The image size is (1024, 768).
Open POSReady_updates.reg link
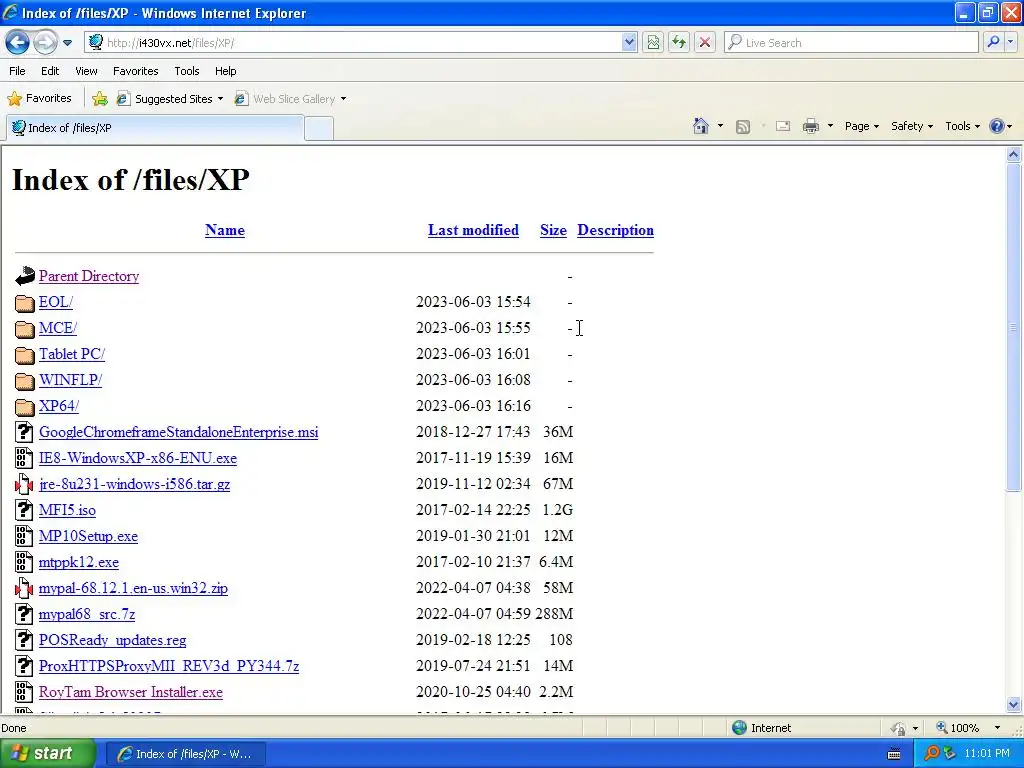click(x=112, y=640)
